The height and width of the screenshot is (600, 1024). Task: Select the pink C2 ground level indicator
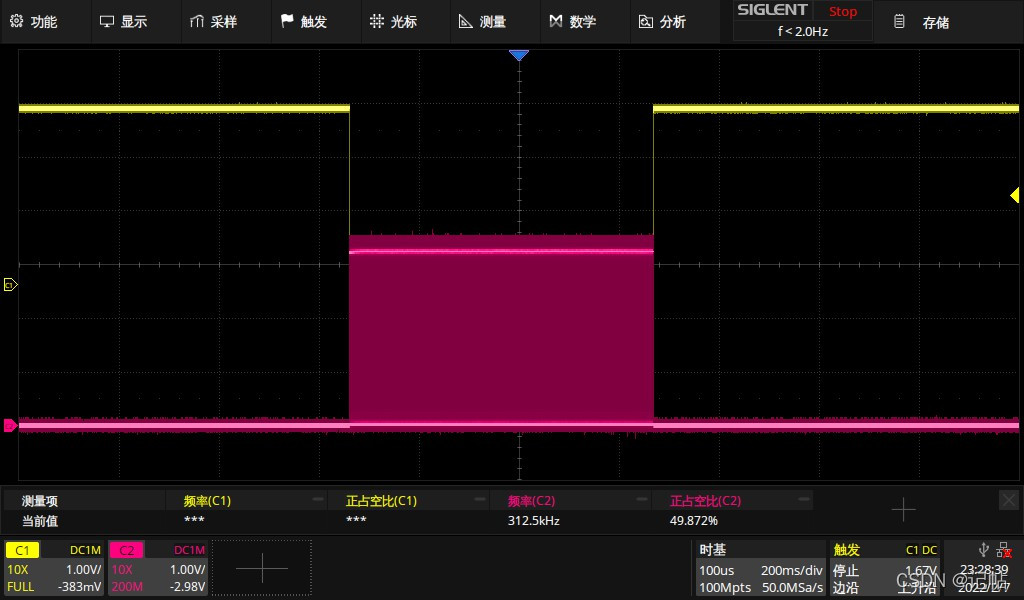[10, 426]
